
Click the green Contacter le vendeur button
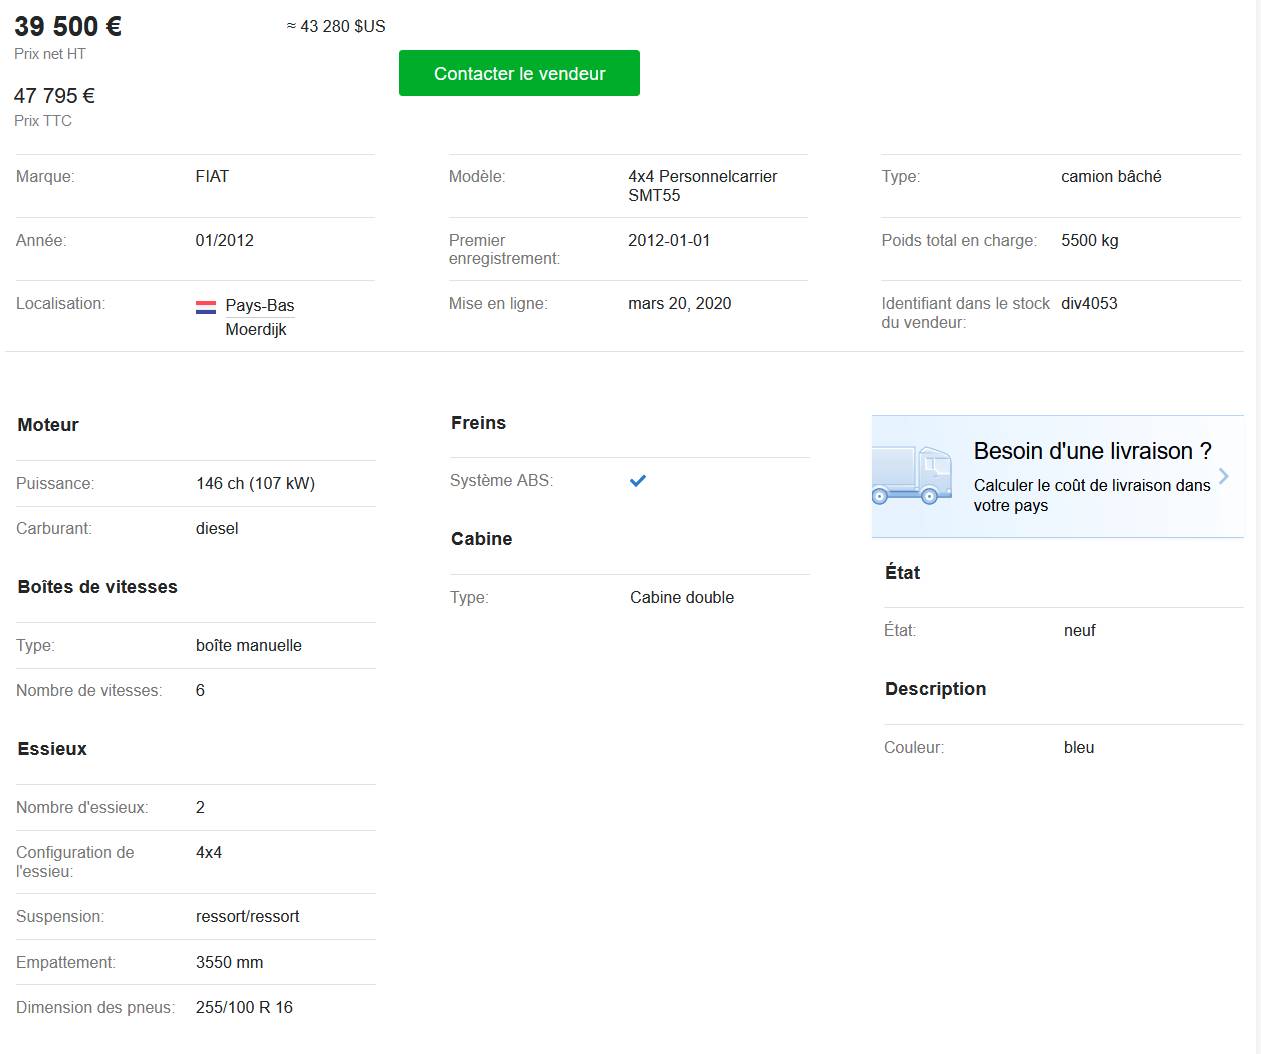519,73
